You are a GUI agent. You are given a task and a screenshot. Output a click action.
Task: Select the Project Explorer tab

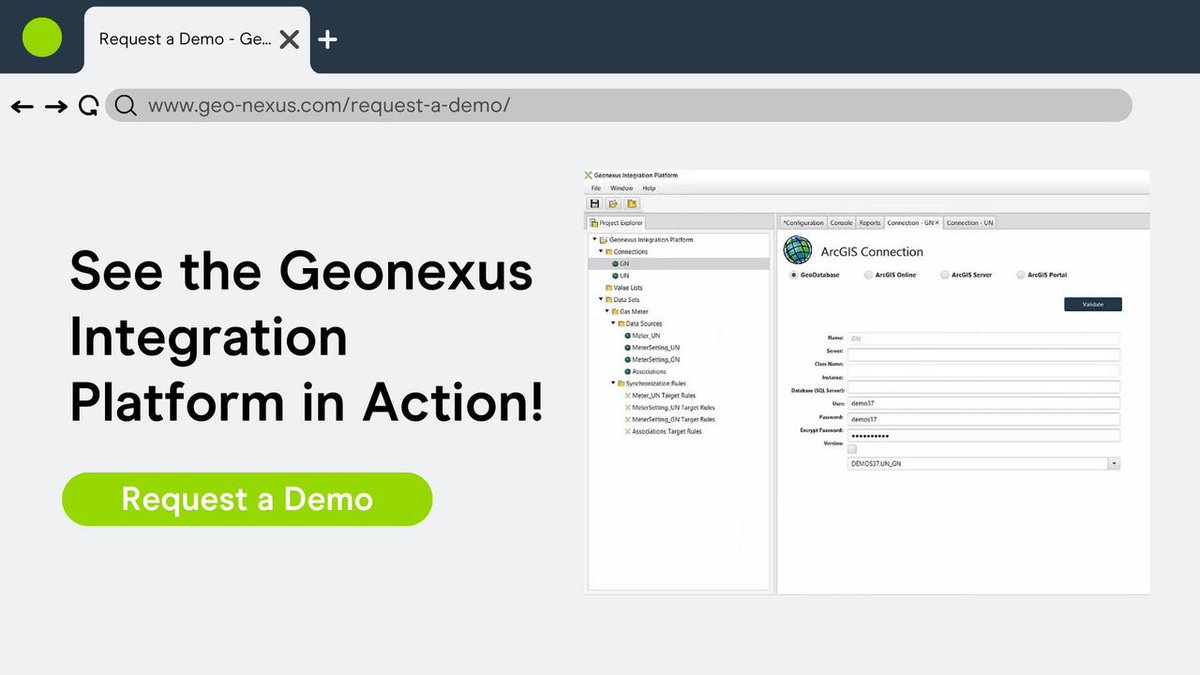tap(617, 223)
